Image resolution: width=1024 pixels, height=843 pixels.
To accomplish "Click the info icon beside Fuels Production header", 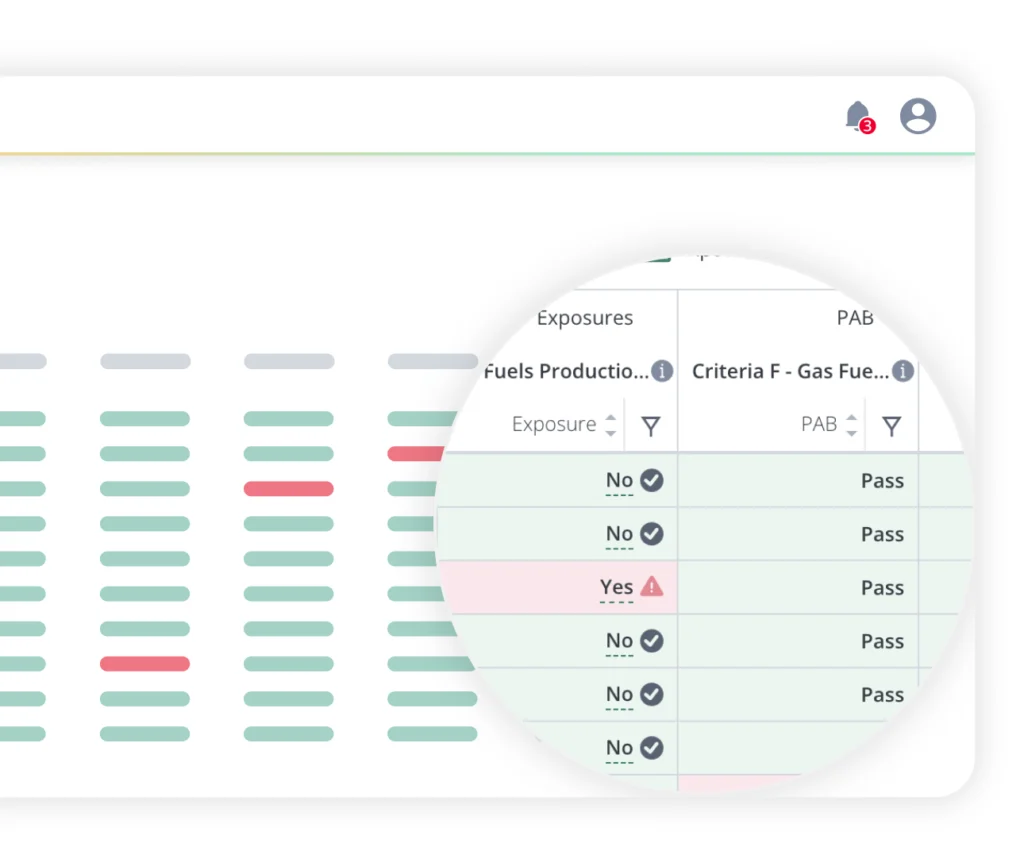I will 660,371.
